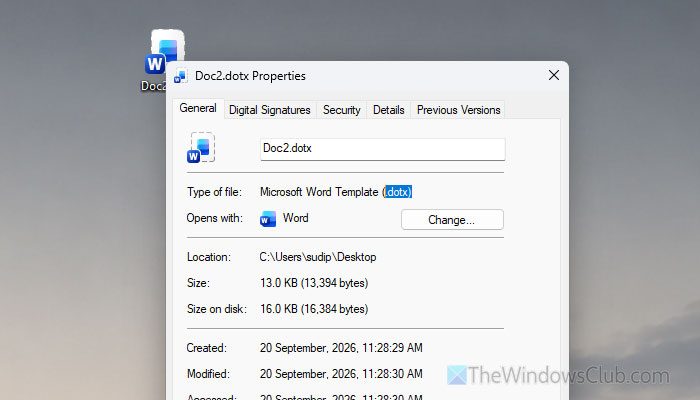Click the Change... button for default app
Viewport: 700px width, 400px height.
pyautogui.click(x=452, y=220)
